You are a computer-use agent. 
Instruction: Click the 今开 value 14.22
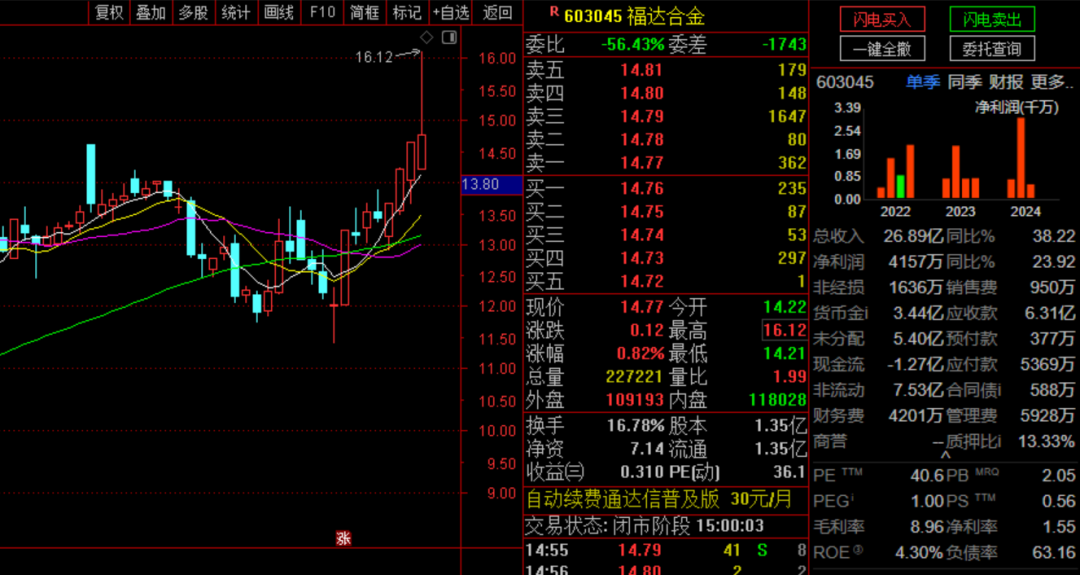pos(785,307)
